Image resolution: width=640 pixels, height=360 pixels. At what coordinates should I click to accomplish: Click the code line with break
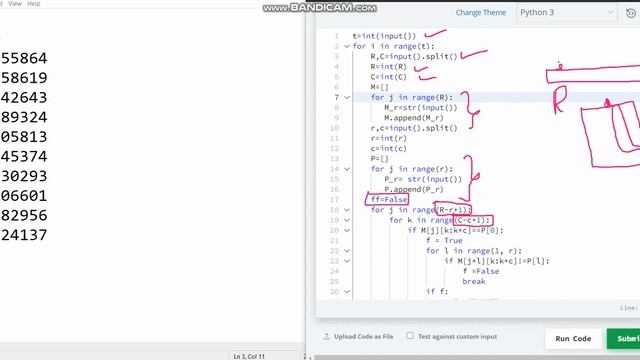click(x=474, y=281)
